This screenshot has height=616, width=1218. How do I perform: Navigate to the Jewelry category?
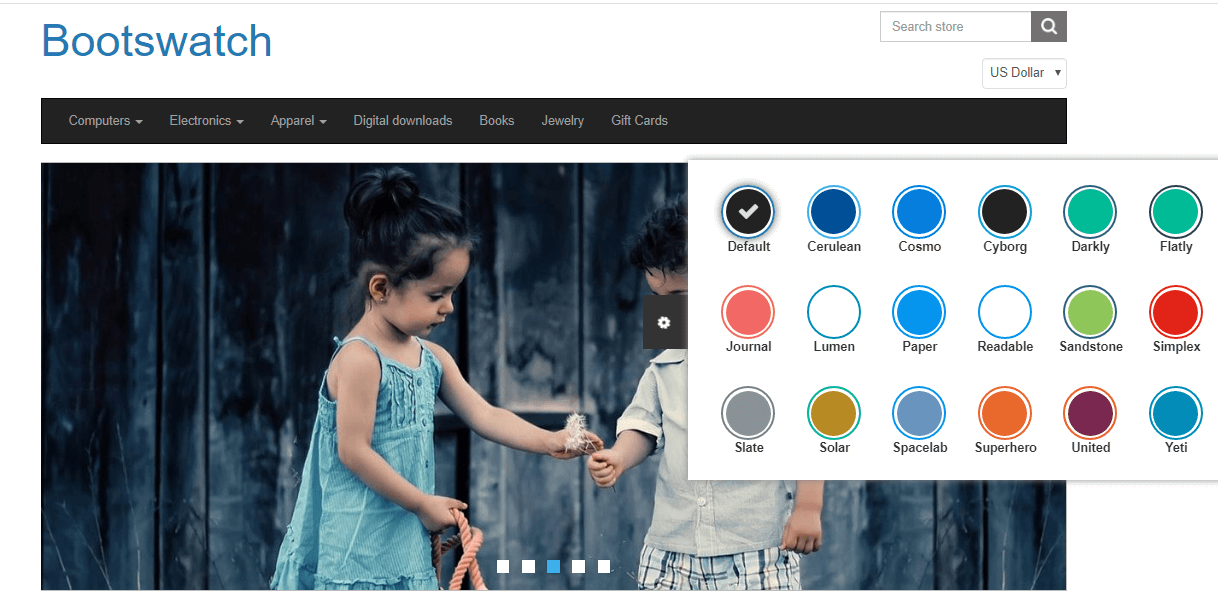click(x=563, y=121)
